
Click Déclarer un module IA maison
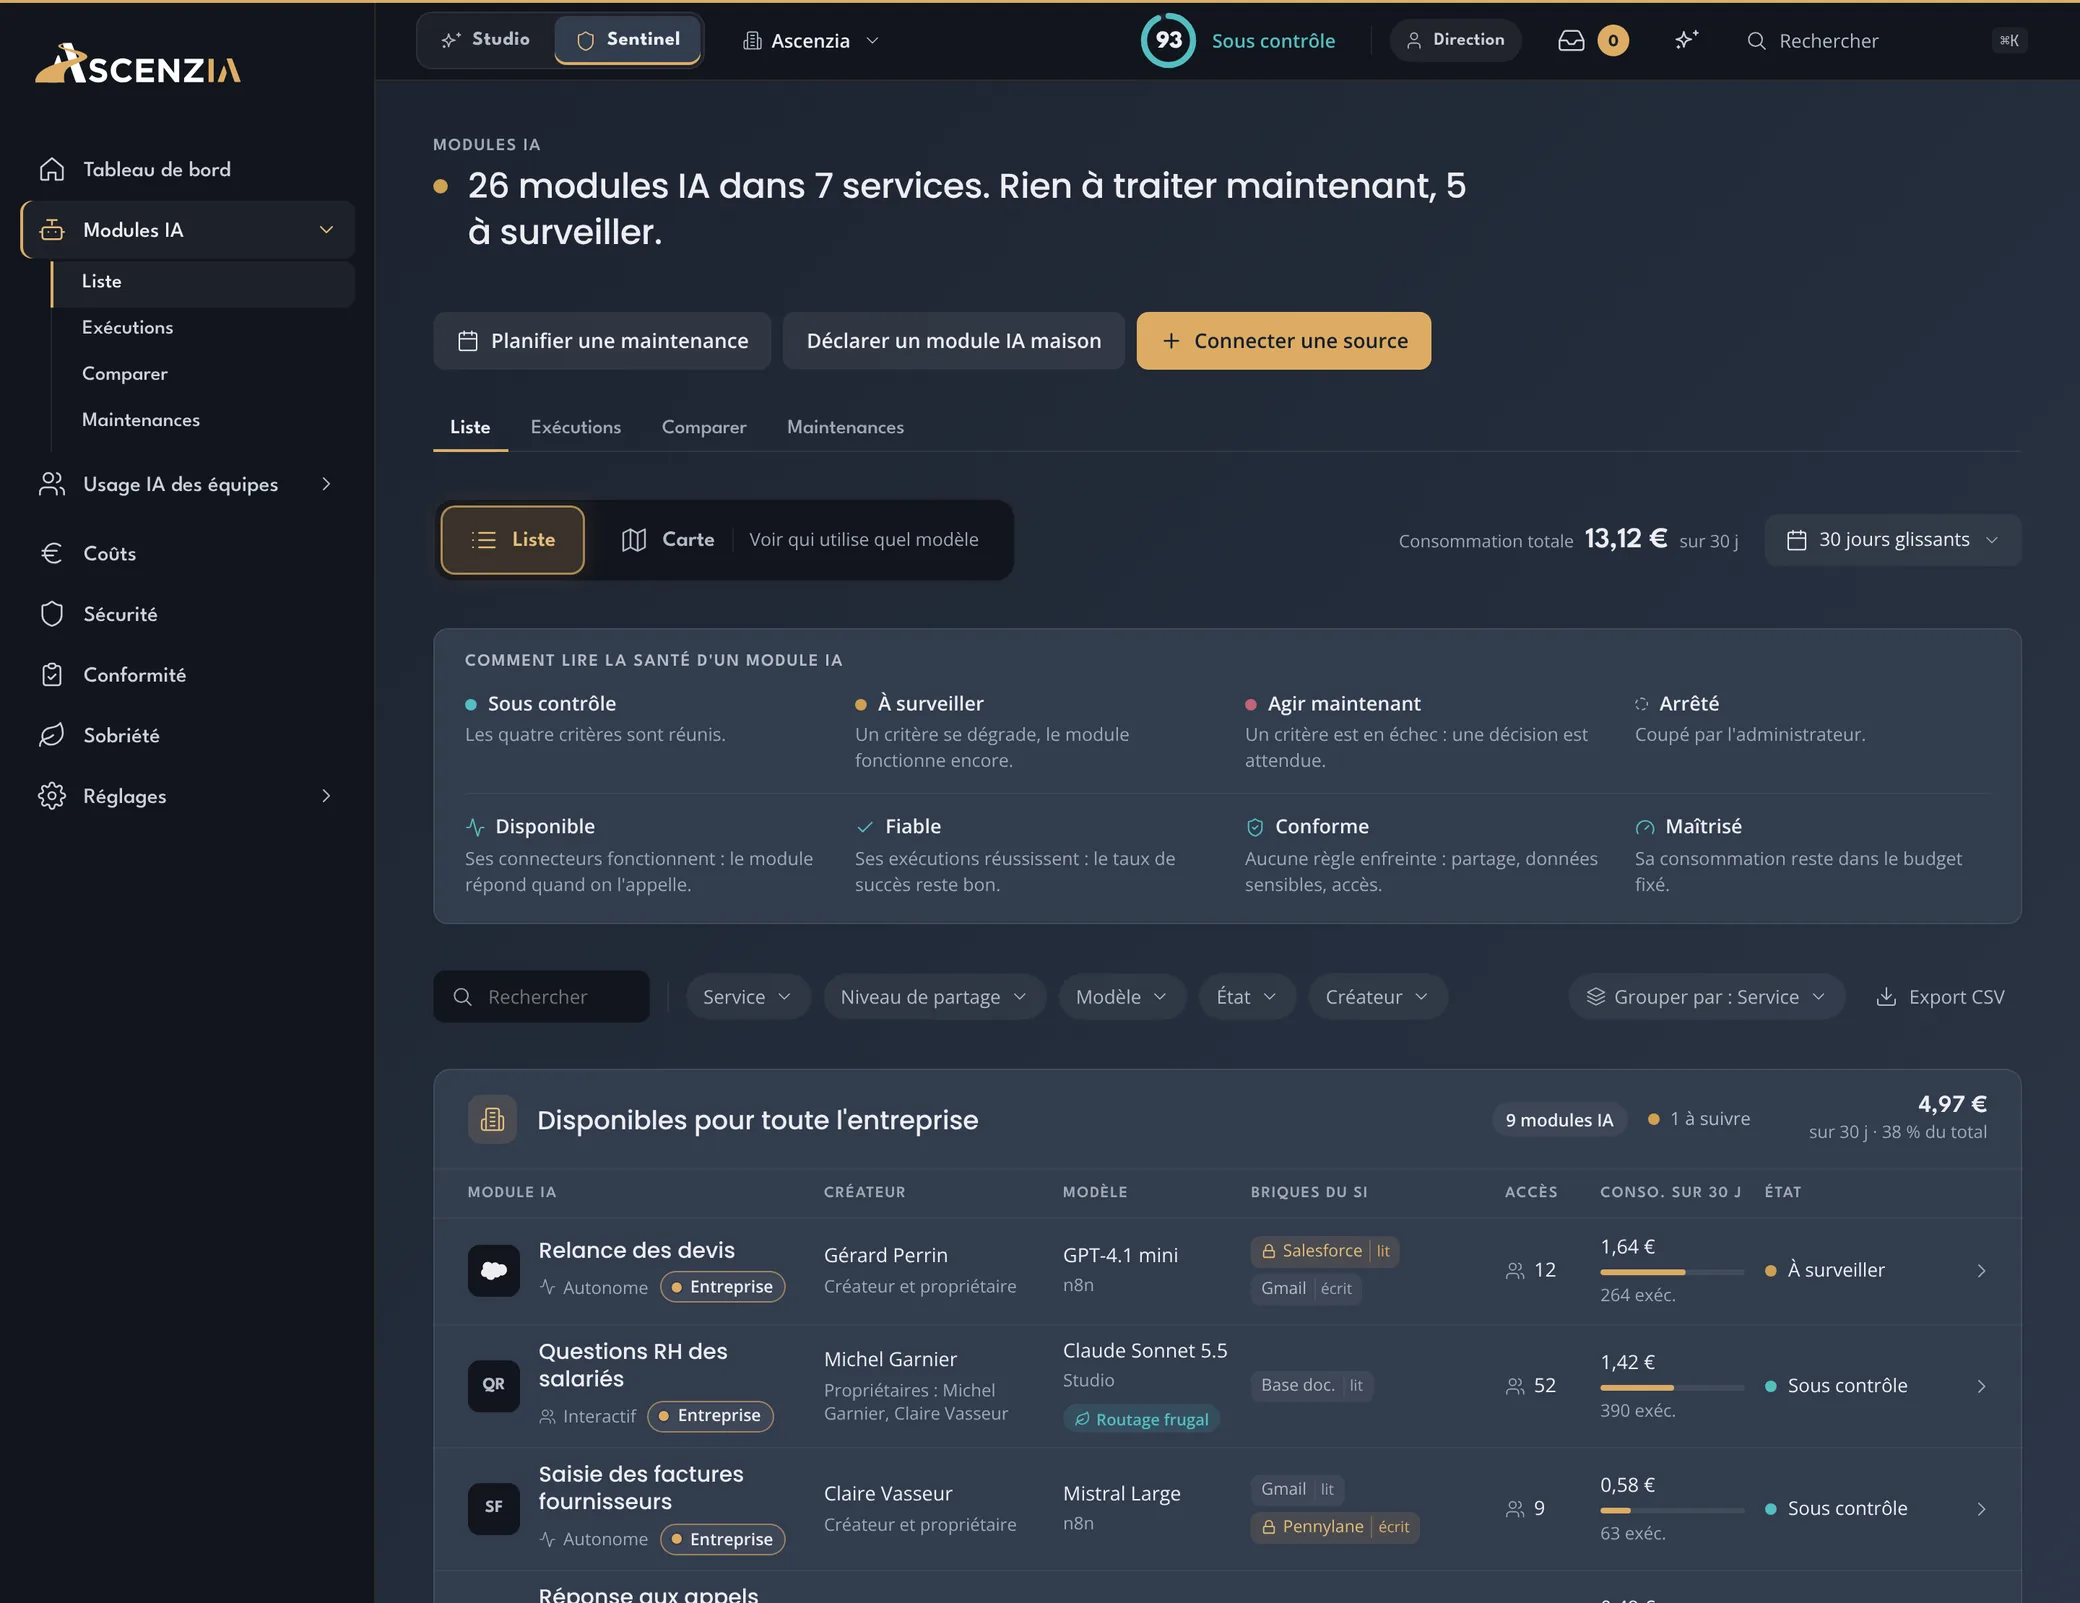click(954, 341)
